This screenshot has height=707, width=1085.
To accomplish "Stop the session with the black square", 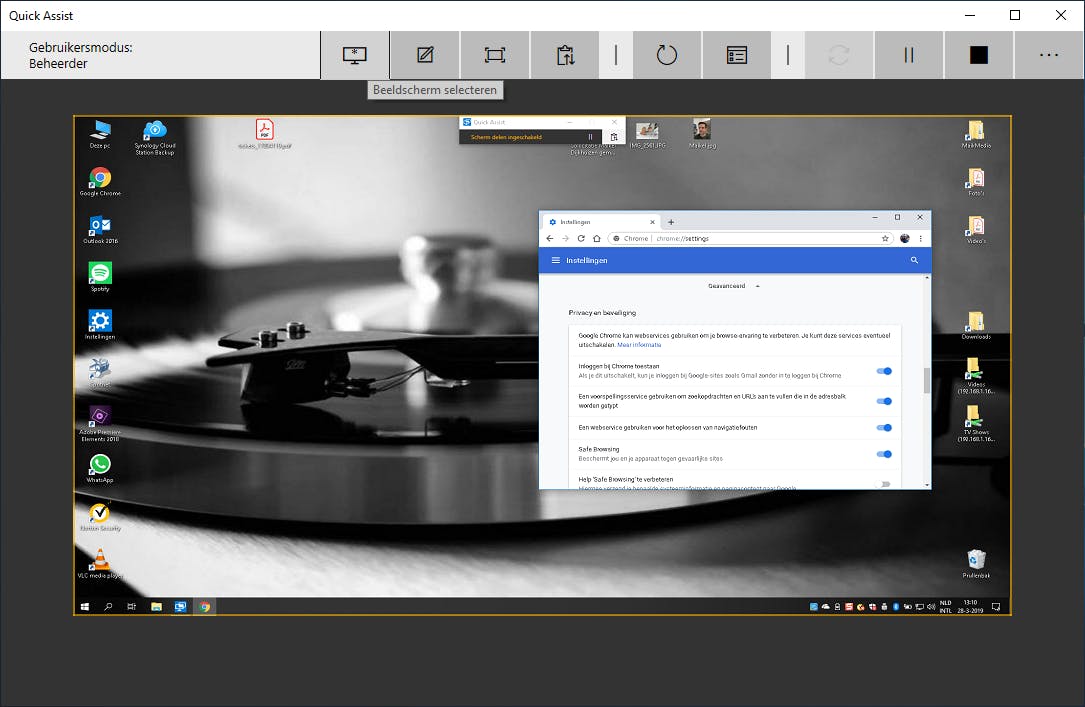I will pyautogui.click(x=979, y=56).
